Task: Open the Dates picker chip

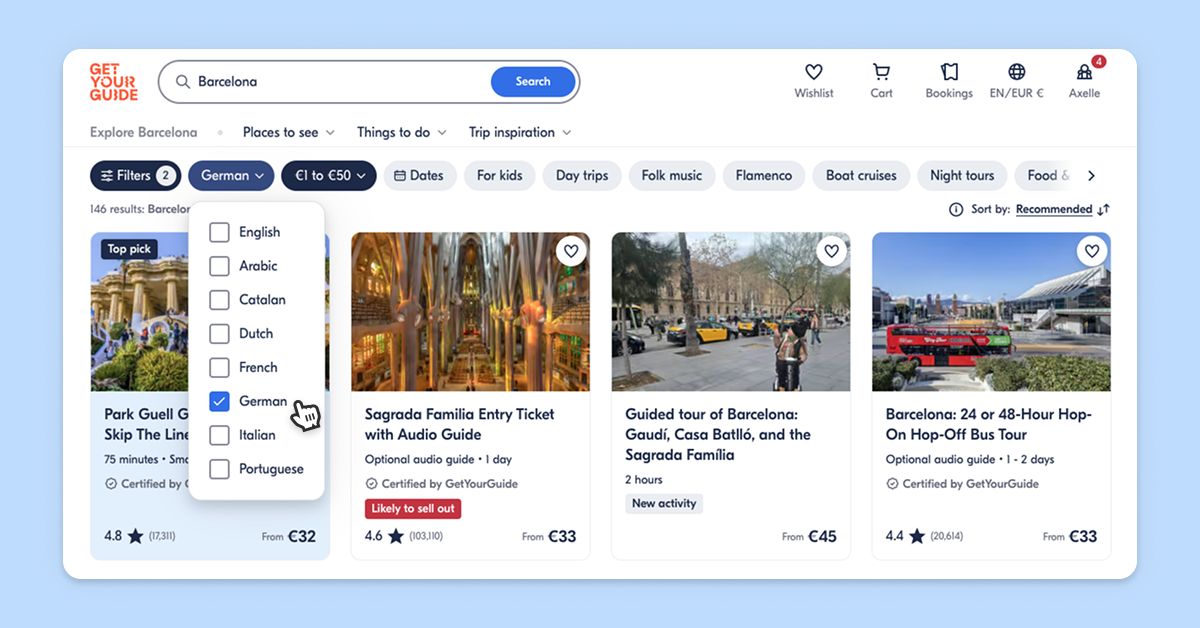Action: click(x=420, y=175)
